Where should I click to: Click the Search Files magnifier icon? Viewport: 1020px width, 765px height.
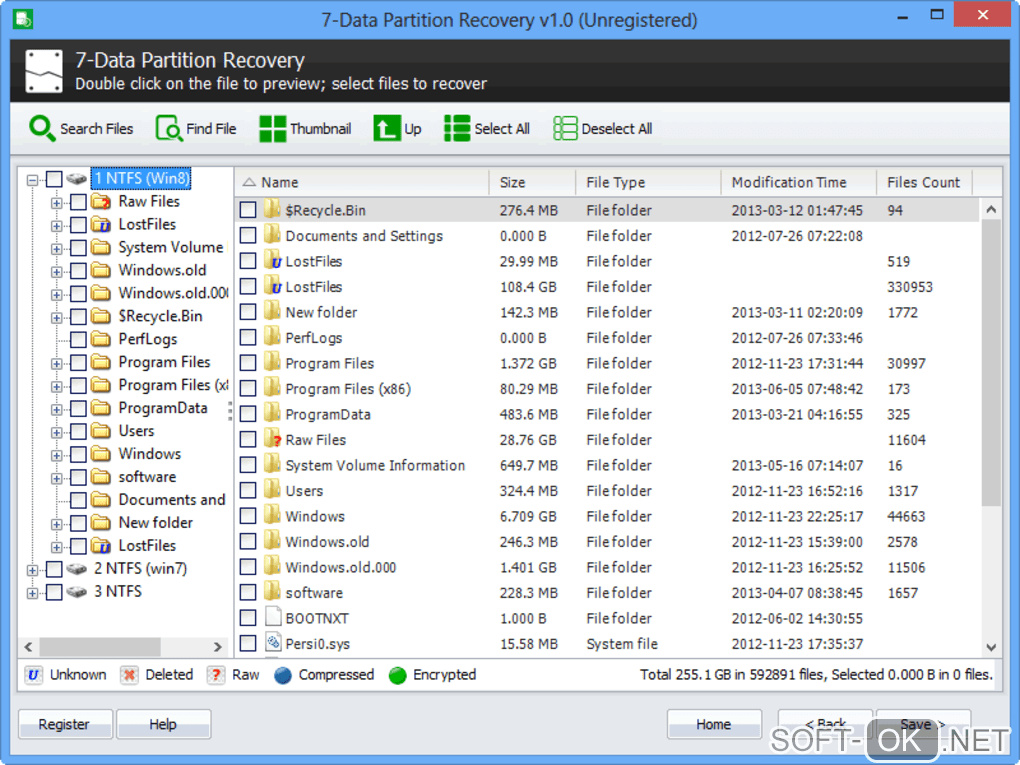pyautogui.click(x=42, y=128)
